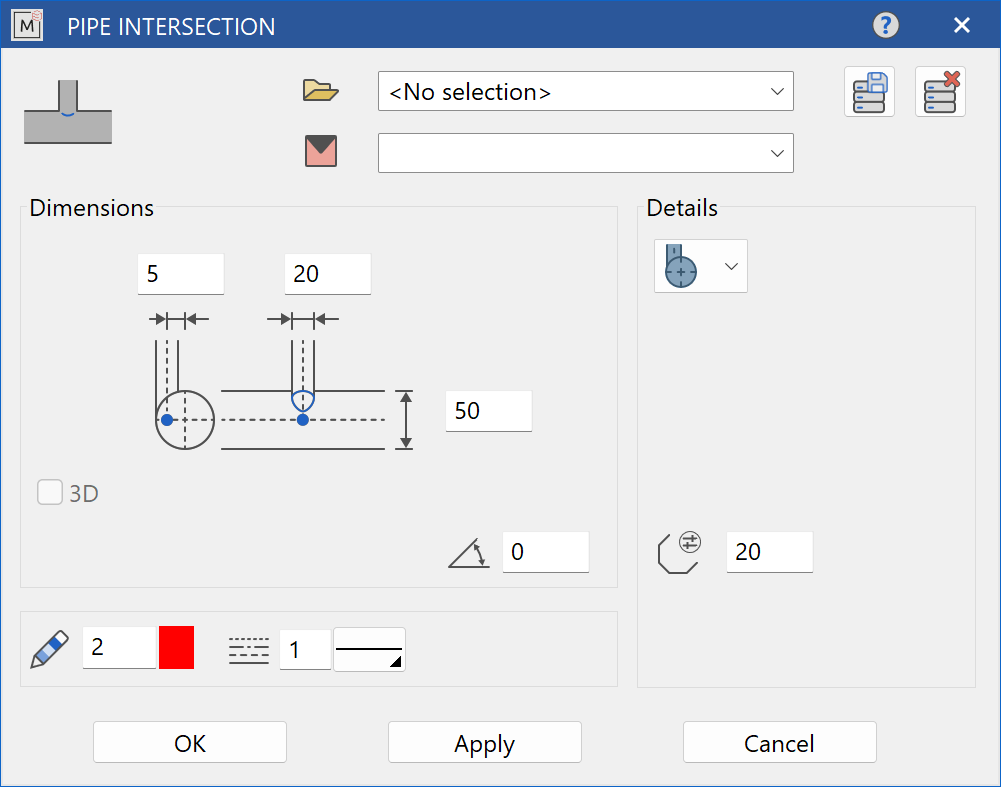This screenshot has width=1001, height=787.
Task: Click the pencil pen icon
Action: (x=50, y=649)
